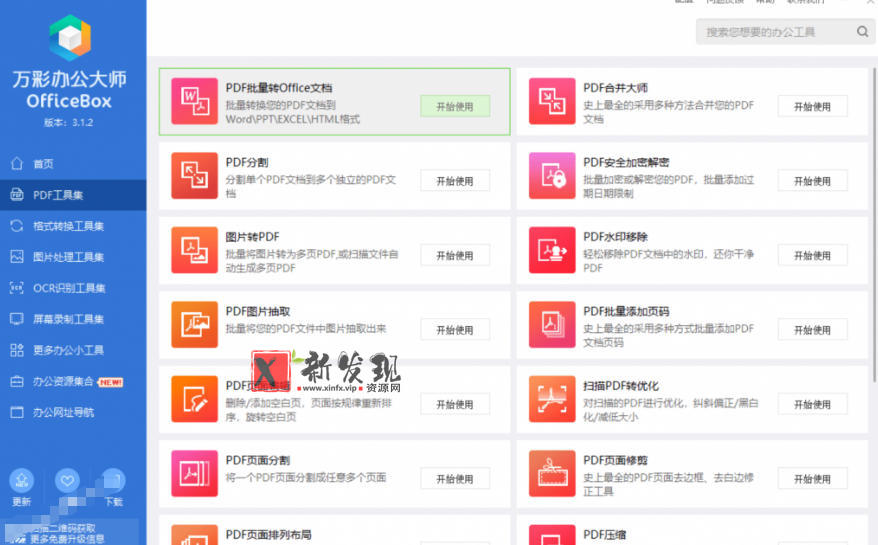
Task: Click PDF水印移除 tool icon
Action: tap(552, 250)
